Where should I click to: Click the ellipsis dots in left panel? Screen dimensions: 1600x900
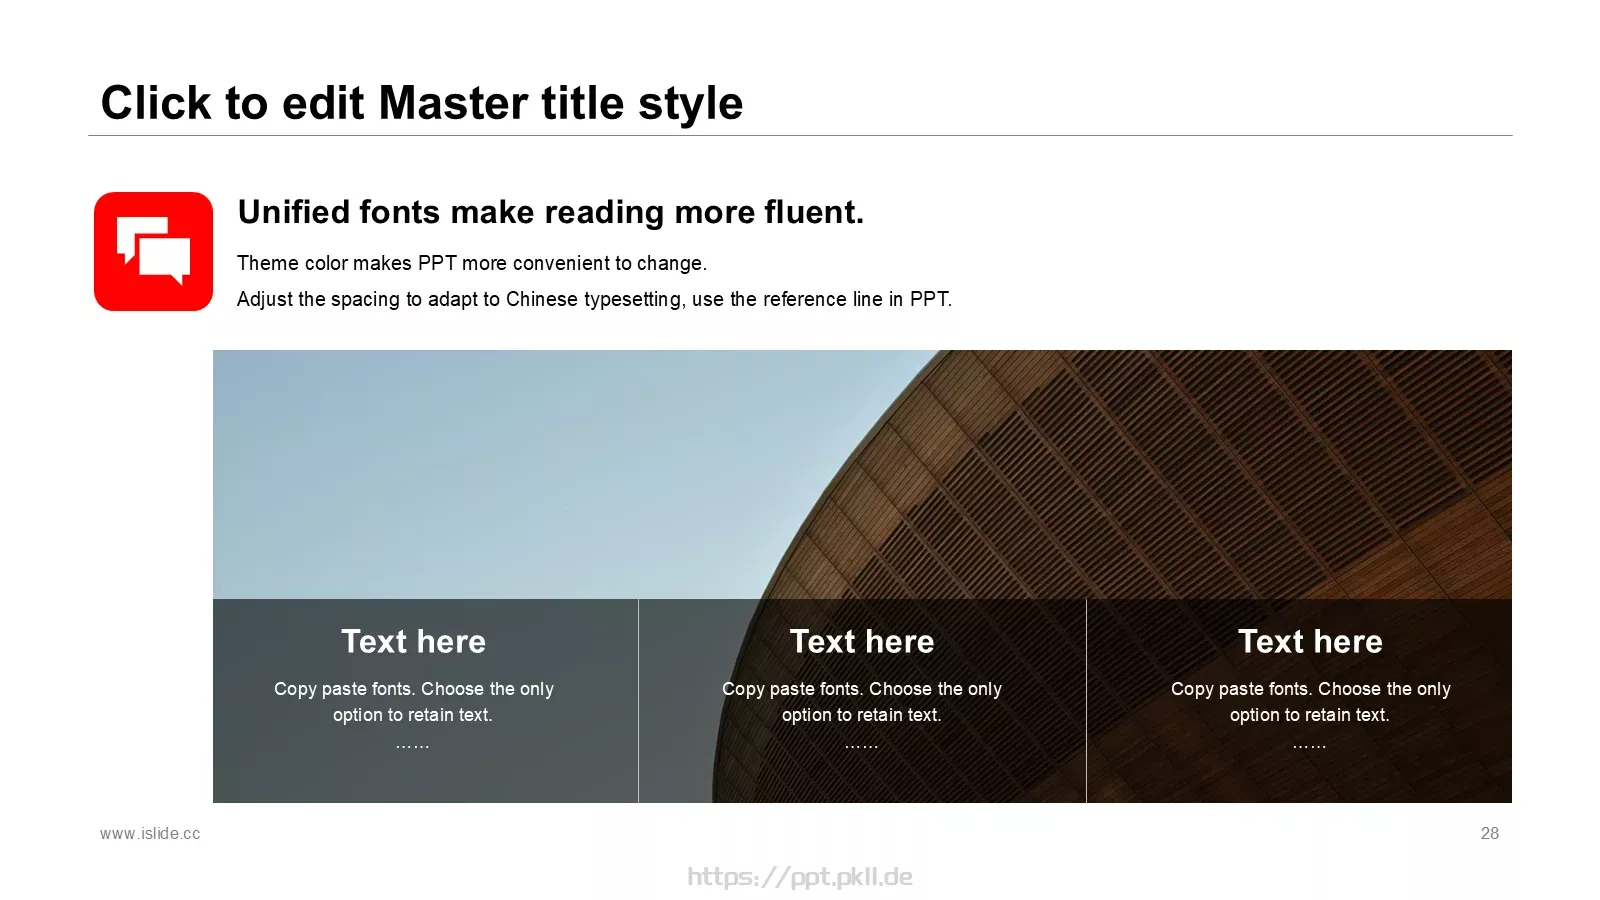tap(413, 746)
